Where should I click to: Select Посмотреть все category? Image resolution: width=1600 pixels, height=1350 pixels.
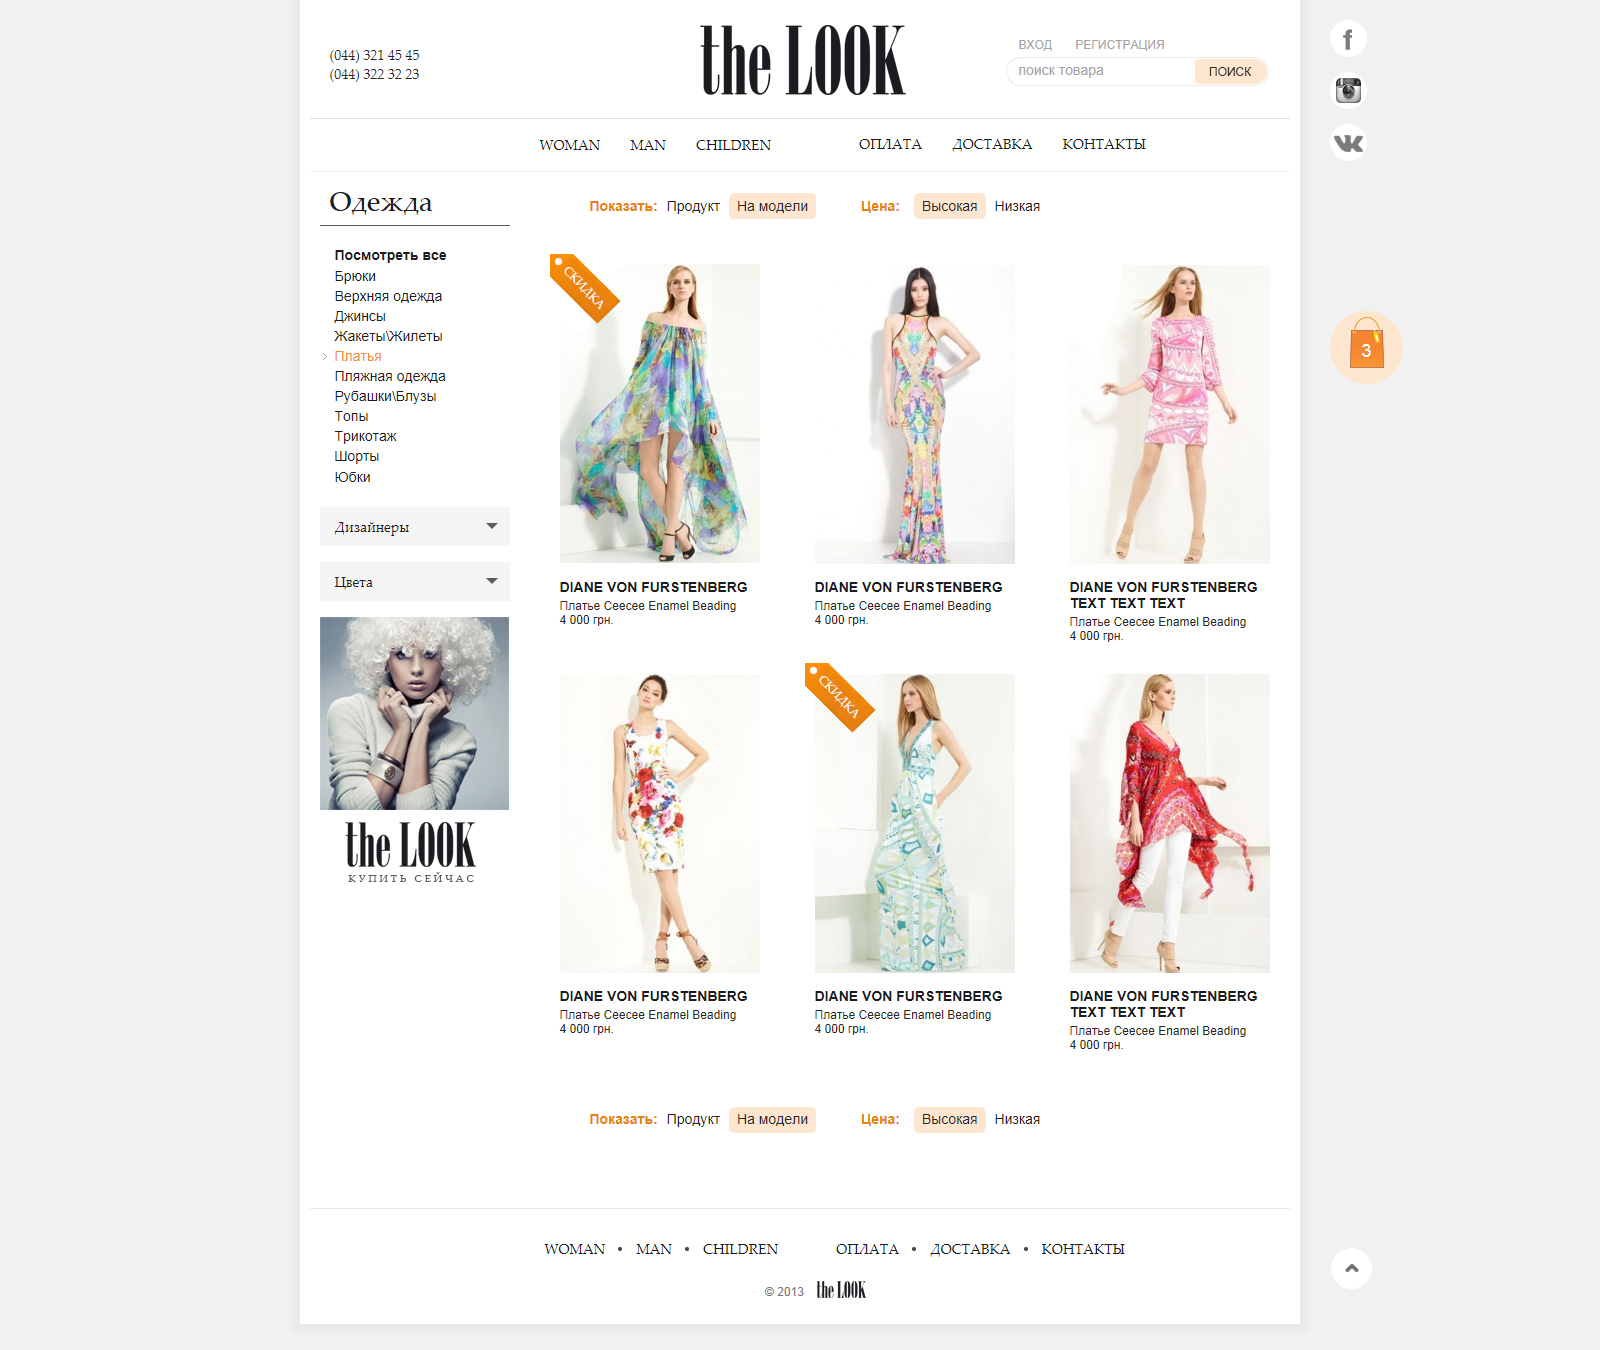(390, 255)
